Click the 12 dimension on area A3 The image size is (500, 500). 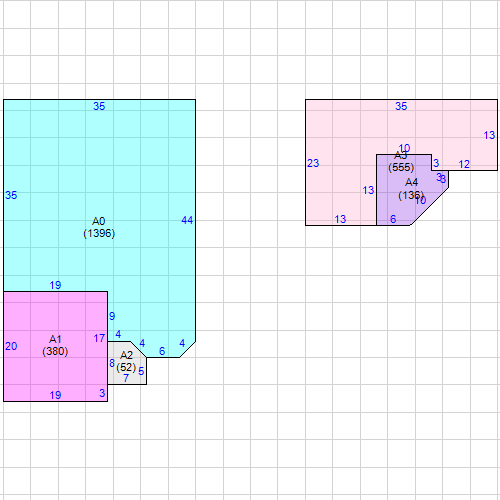pyautogui.click(x=464, y=164)
